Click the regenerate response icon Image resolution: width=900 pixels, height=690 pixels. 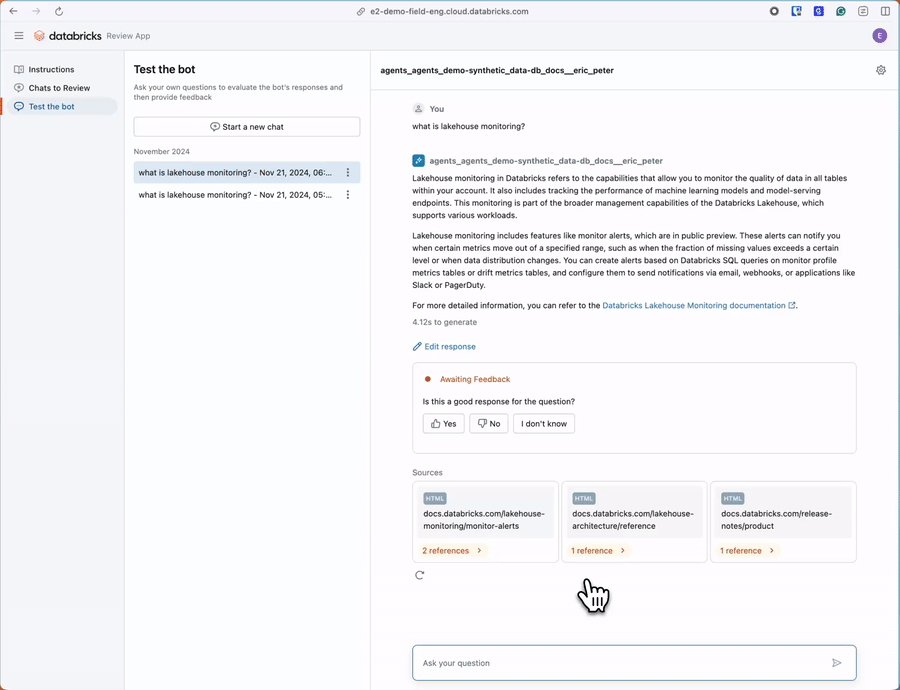420,575
